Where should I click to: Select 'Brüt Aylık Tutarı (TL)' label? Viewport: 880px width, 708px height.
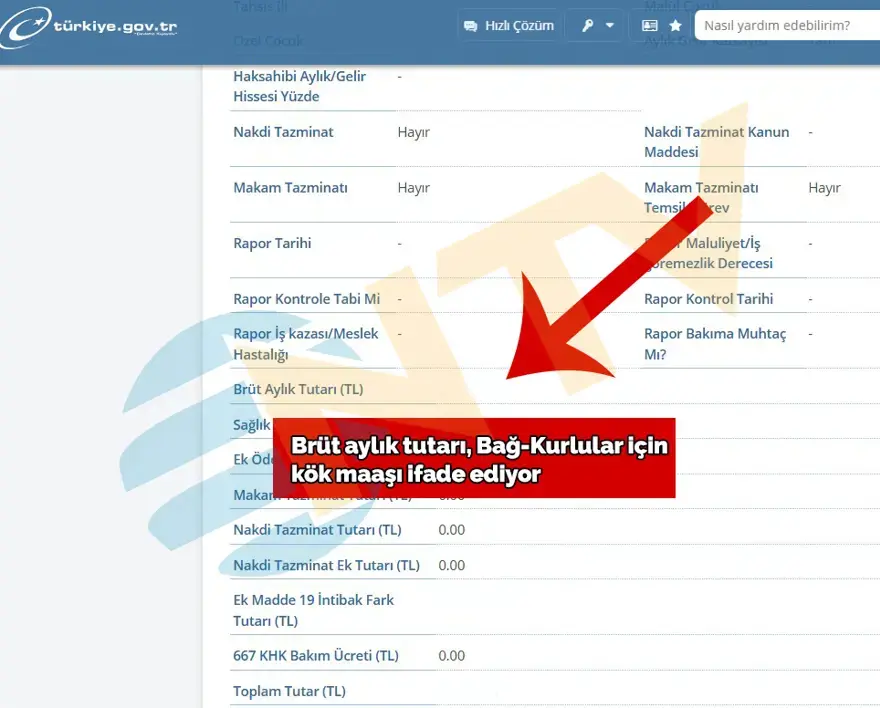click(x=298, y=389)
